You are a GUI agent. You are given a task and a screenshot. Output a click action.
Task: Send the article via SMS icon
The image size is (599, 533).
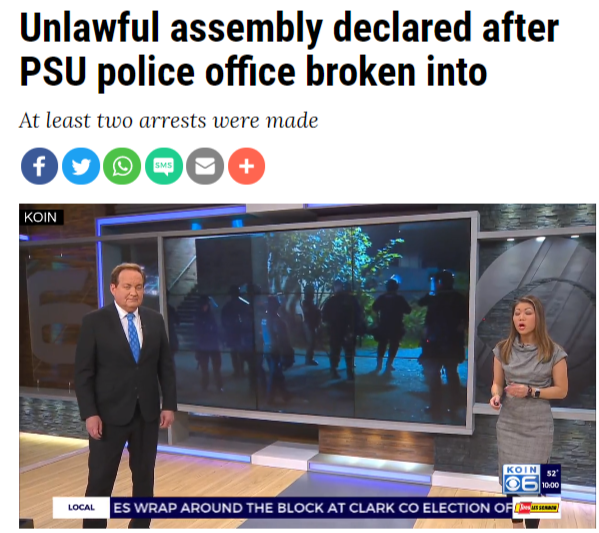point(164,166)
